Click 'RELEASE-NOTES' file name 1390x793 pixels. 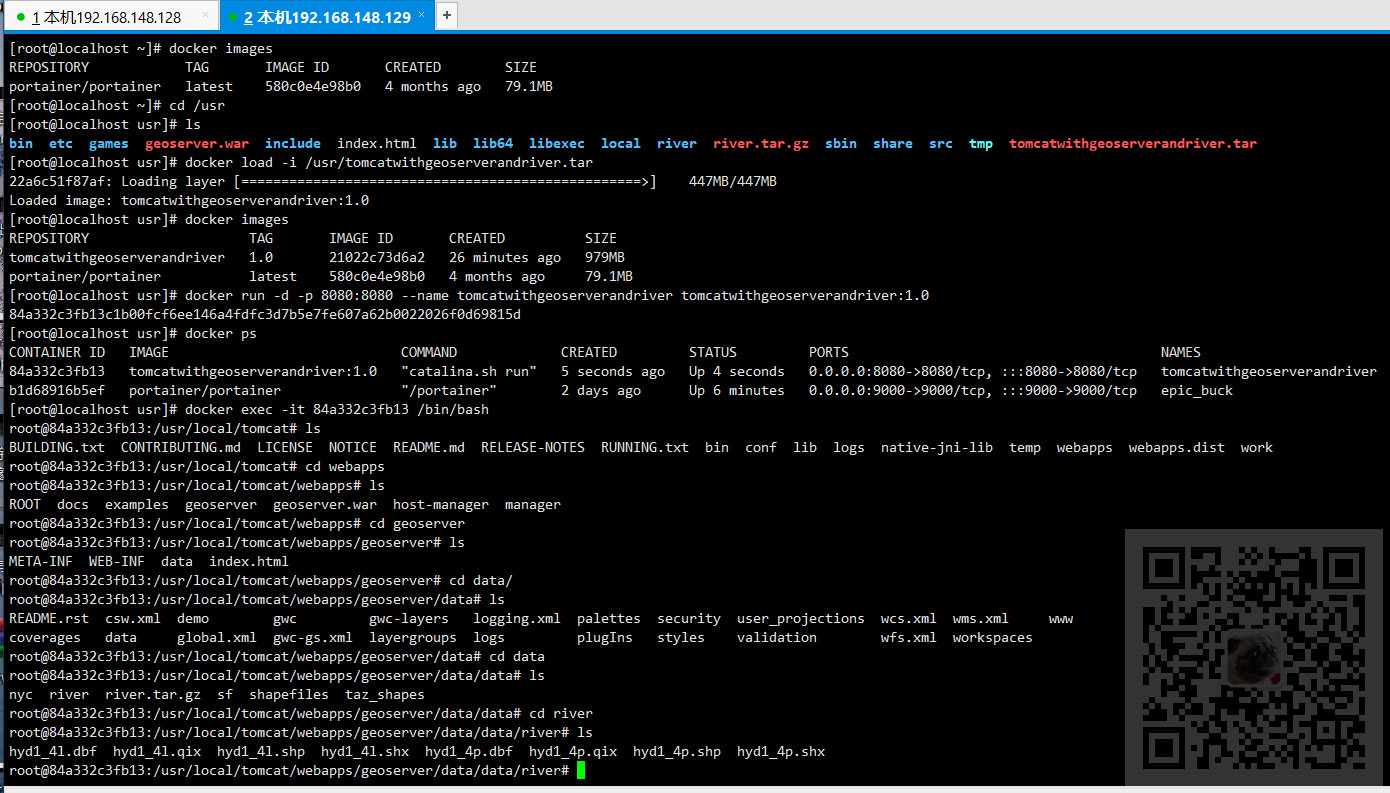click(x=533, y=447)
